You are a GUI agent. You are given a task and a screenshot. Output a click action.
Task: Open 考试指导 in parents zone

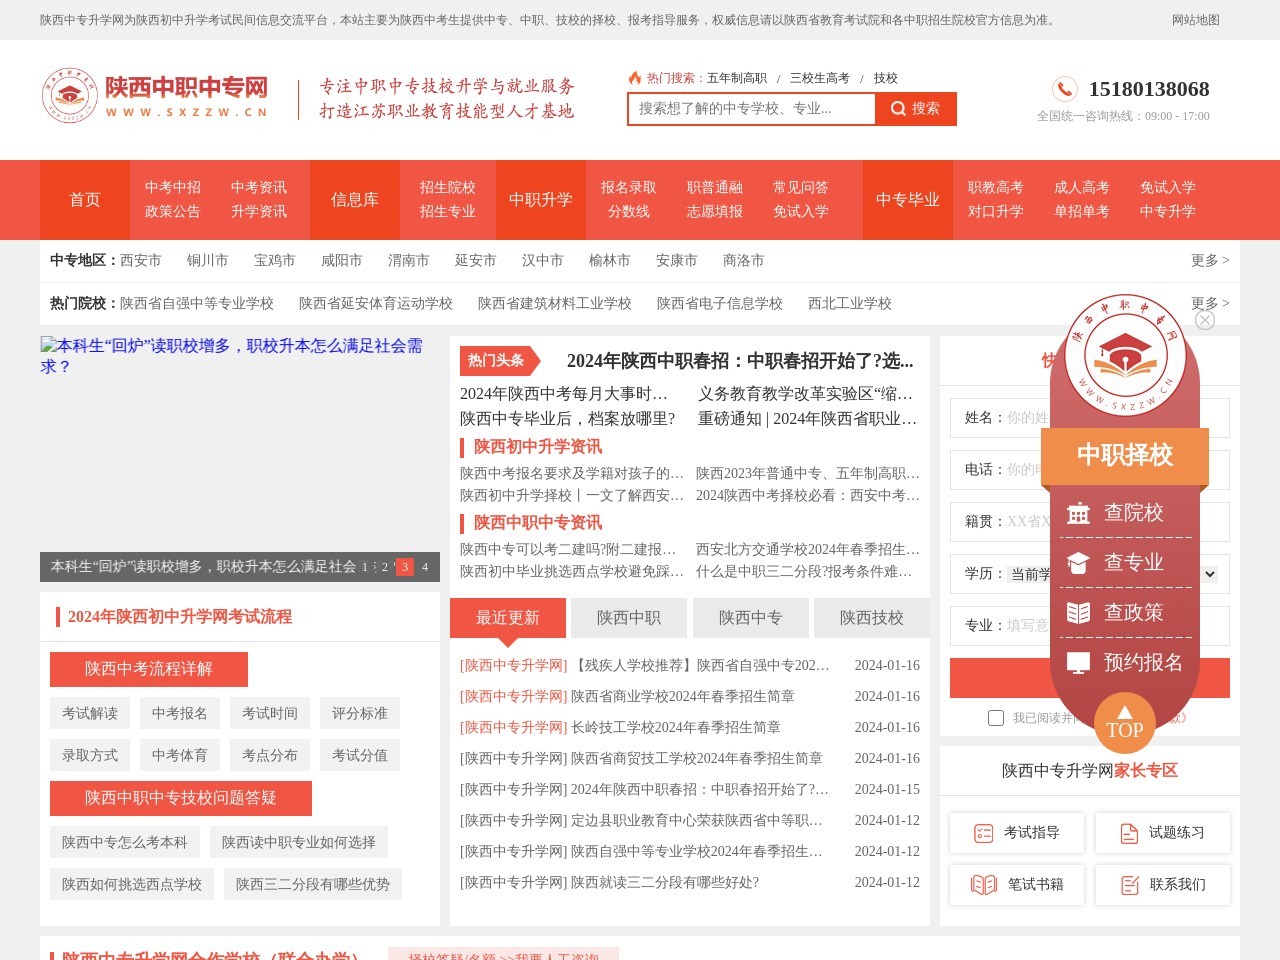click(x=1016, y=833)
